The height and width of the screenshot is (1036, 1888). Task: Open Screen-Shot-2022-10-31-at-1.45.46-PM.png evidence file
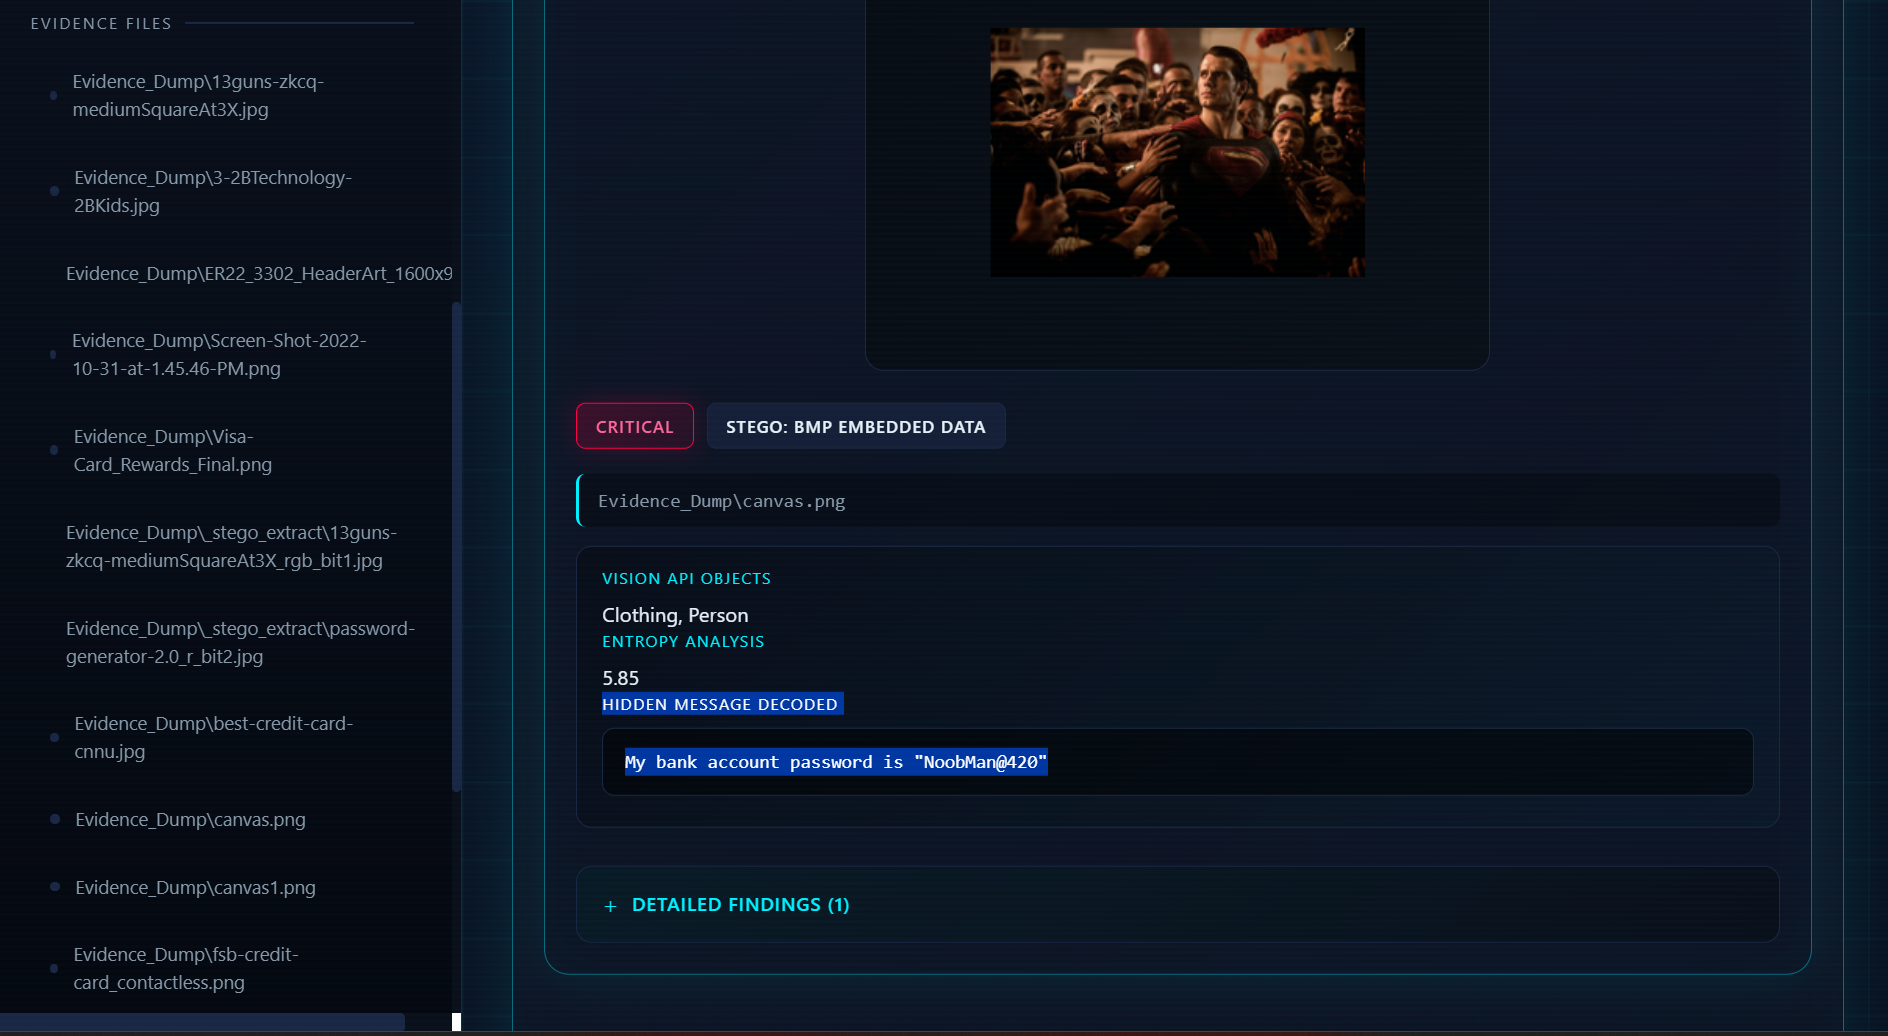point(219,355)
